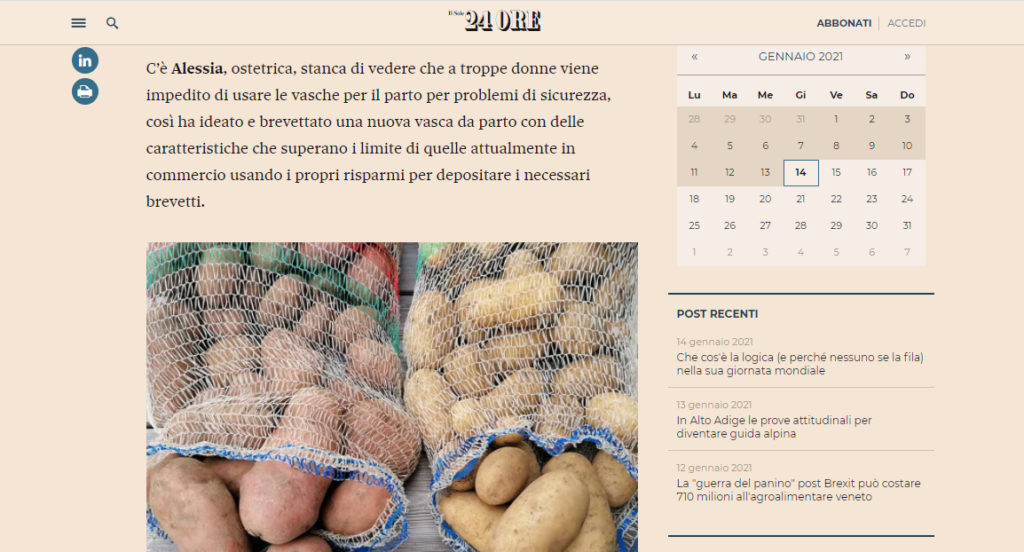The width and height of the screenshot is (1024, 552).
Task: Open post about guerra del panino Brexit
Action: click(798, 490)
